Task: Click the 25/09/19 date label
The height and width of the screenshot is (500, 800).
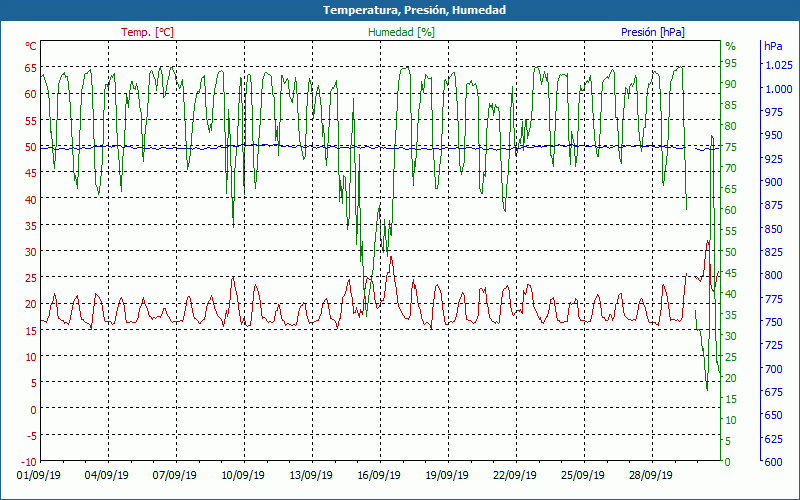Action: [x=583, y=476]
